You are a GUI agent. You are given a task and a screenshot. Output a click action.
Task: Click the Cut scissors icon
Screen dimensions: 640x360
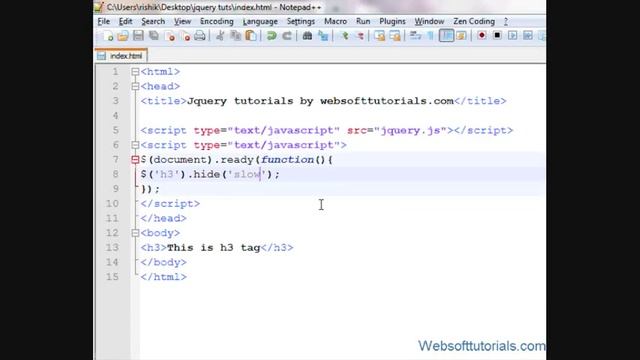point(220,36)
